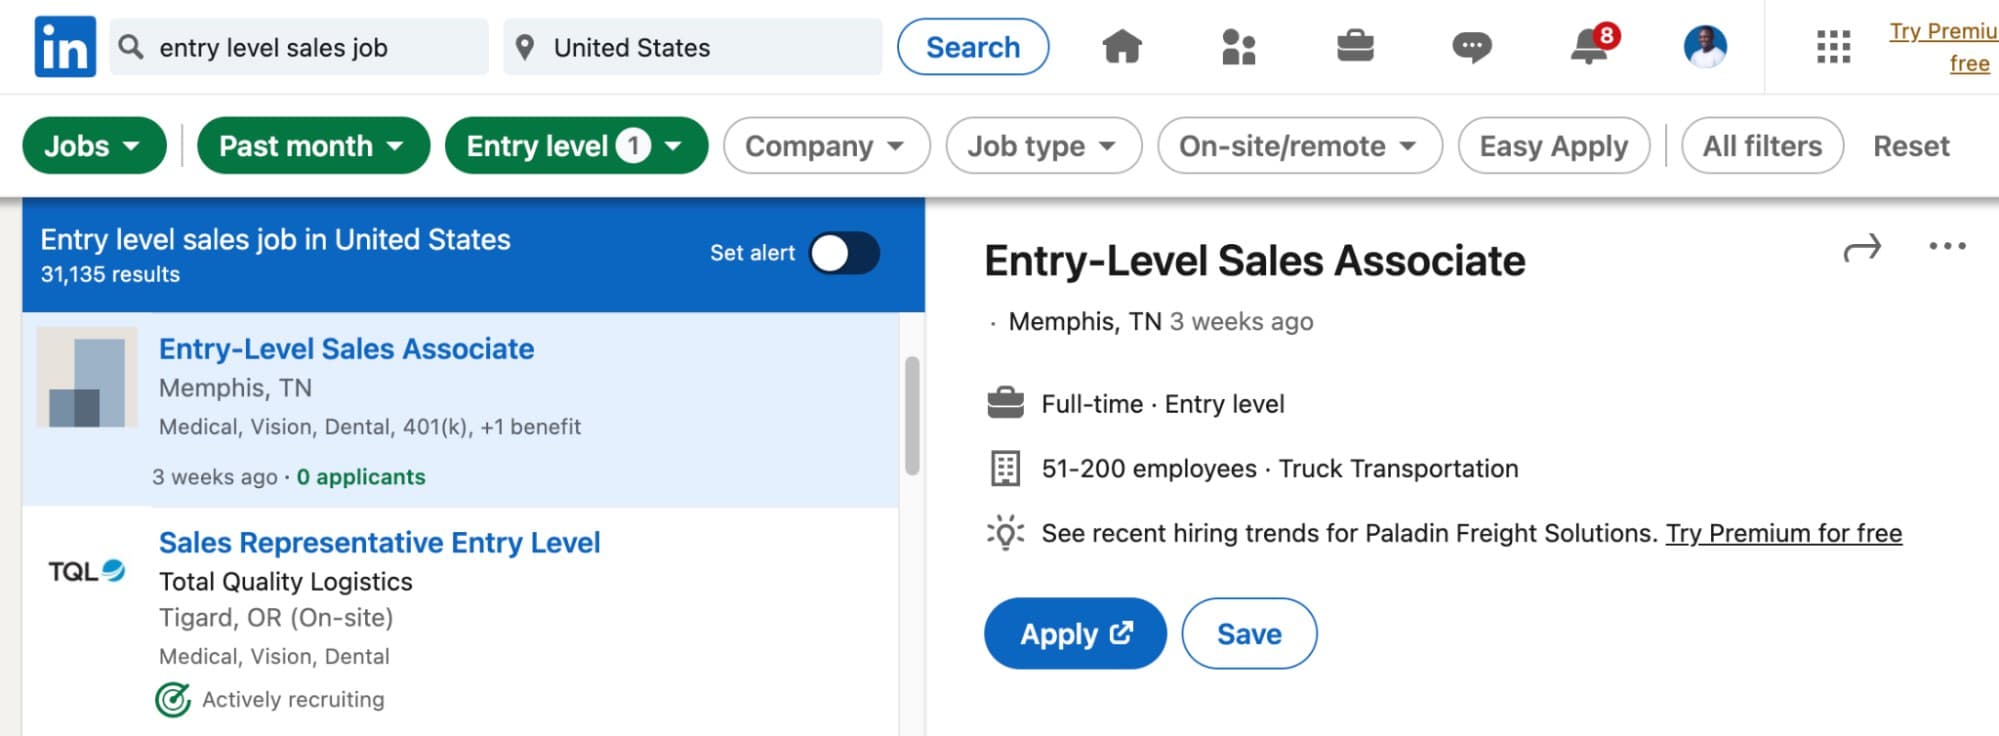Open Sales Representative Entry Level job
The image size is (1999, 736).
[x=379, y=542]
